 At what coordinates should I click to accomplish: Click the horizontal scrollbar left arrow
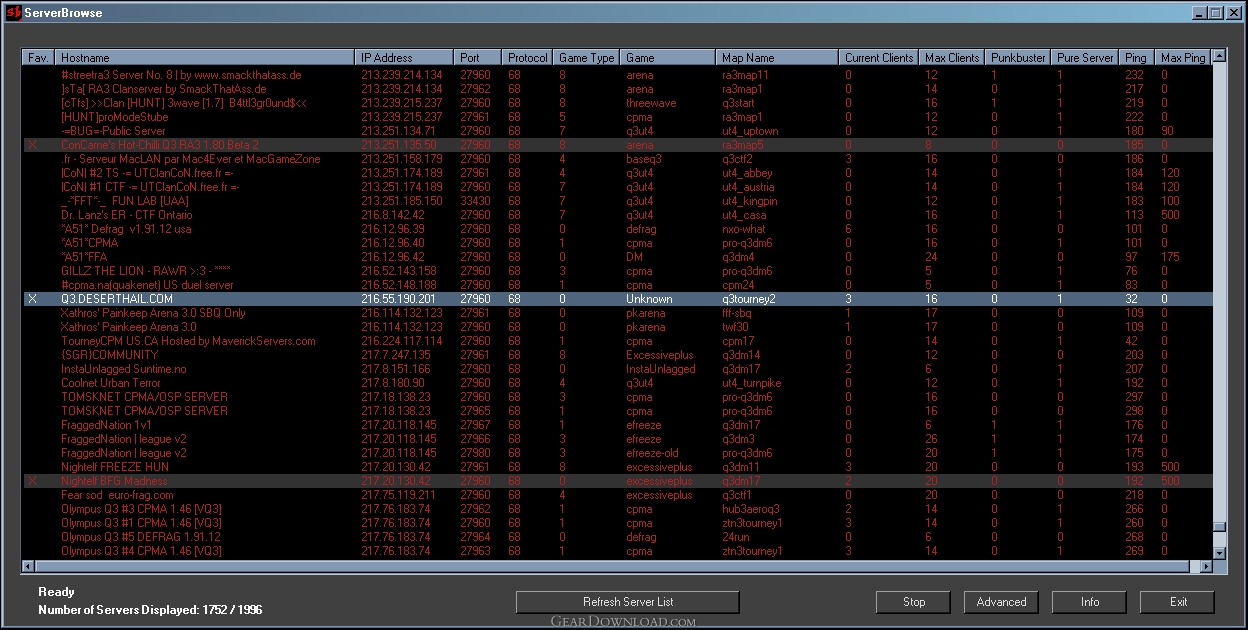click(x=29, y=567)
